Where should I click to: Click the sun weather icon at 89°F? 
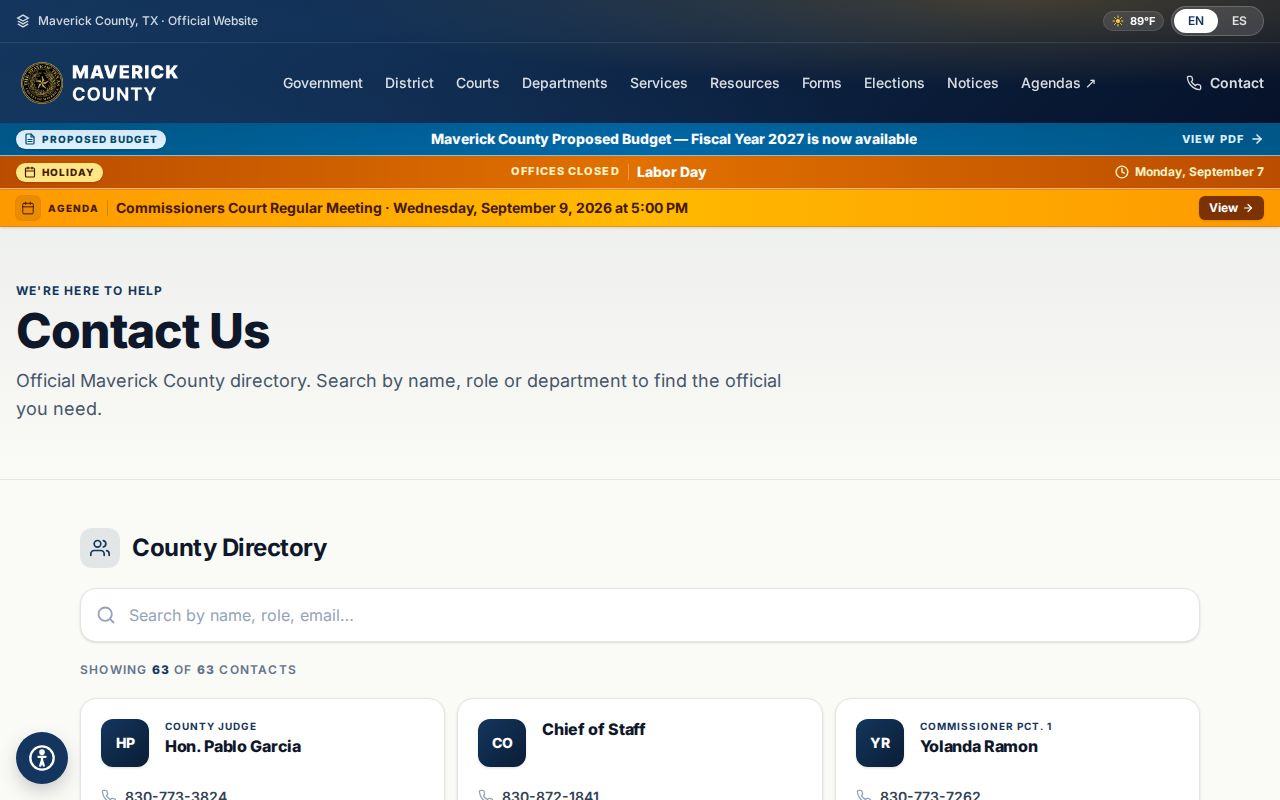point(1118,21)
